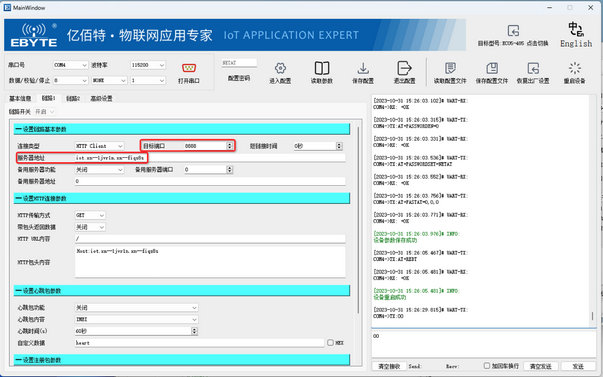Click the 清空接收 button
Image resolution: width=603 pixels, height=377 pixels.
389,366
